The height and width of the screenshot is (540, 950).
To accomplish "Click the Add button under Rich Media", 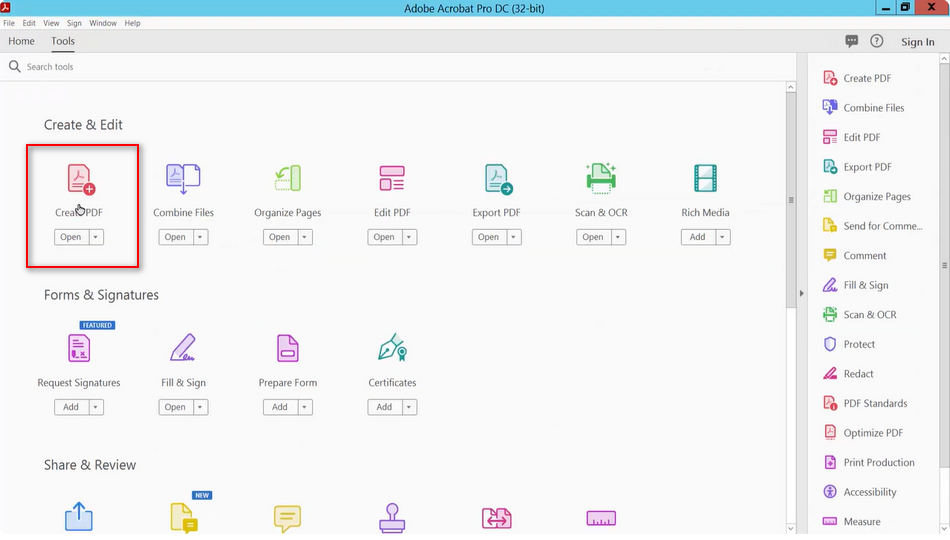I will tap(698, 237).
